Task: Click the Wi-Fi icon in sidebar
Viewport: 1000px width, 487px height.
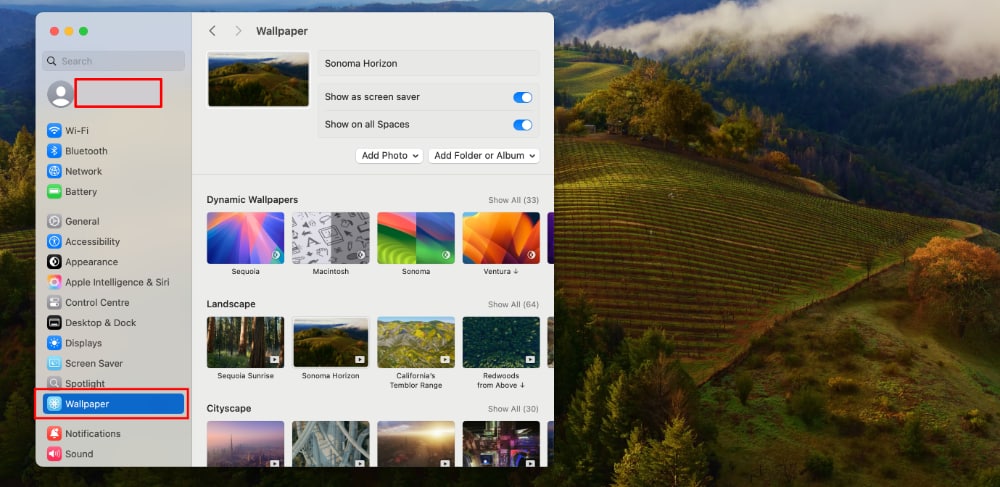Action: click(54, 131)
